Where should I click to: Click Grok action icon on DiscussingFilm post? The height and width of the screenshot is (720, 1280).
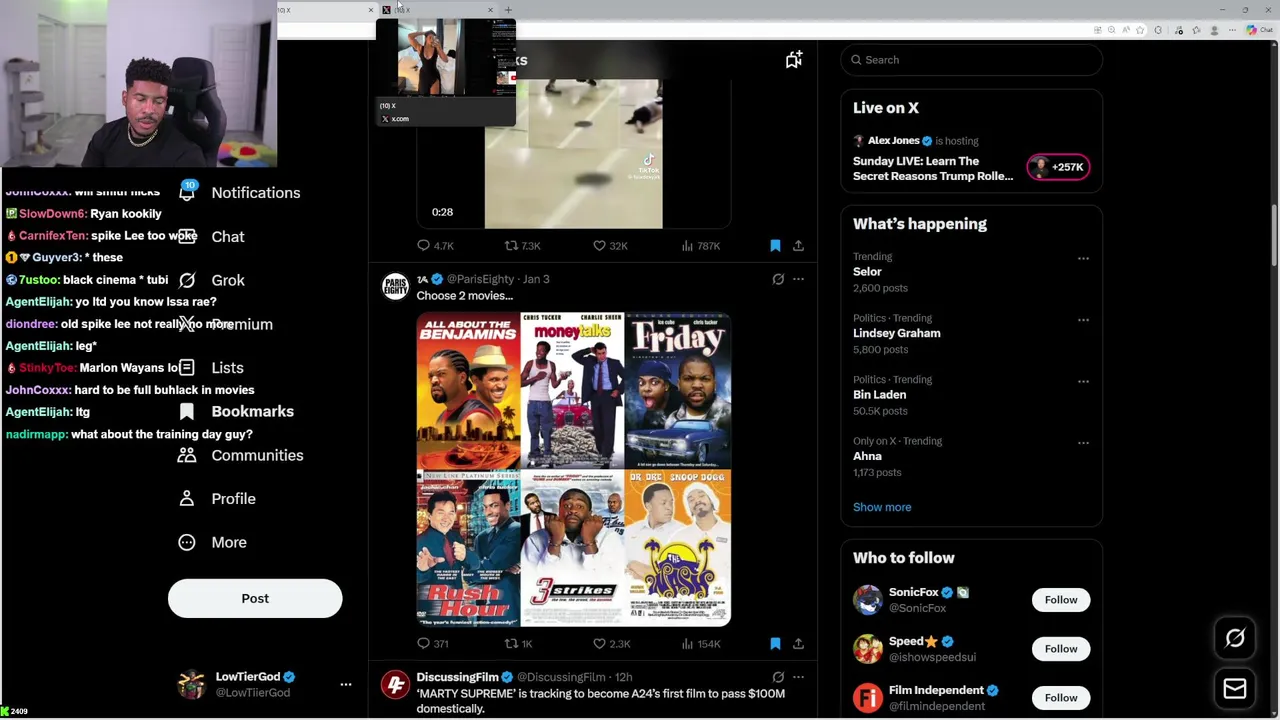click(778, 677)
